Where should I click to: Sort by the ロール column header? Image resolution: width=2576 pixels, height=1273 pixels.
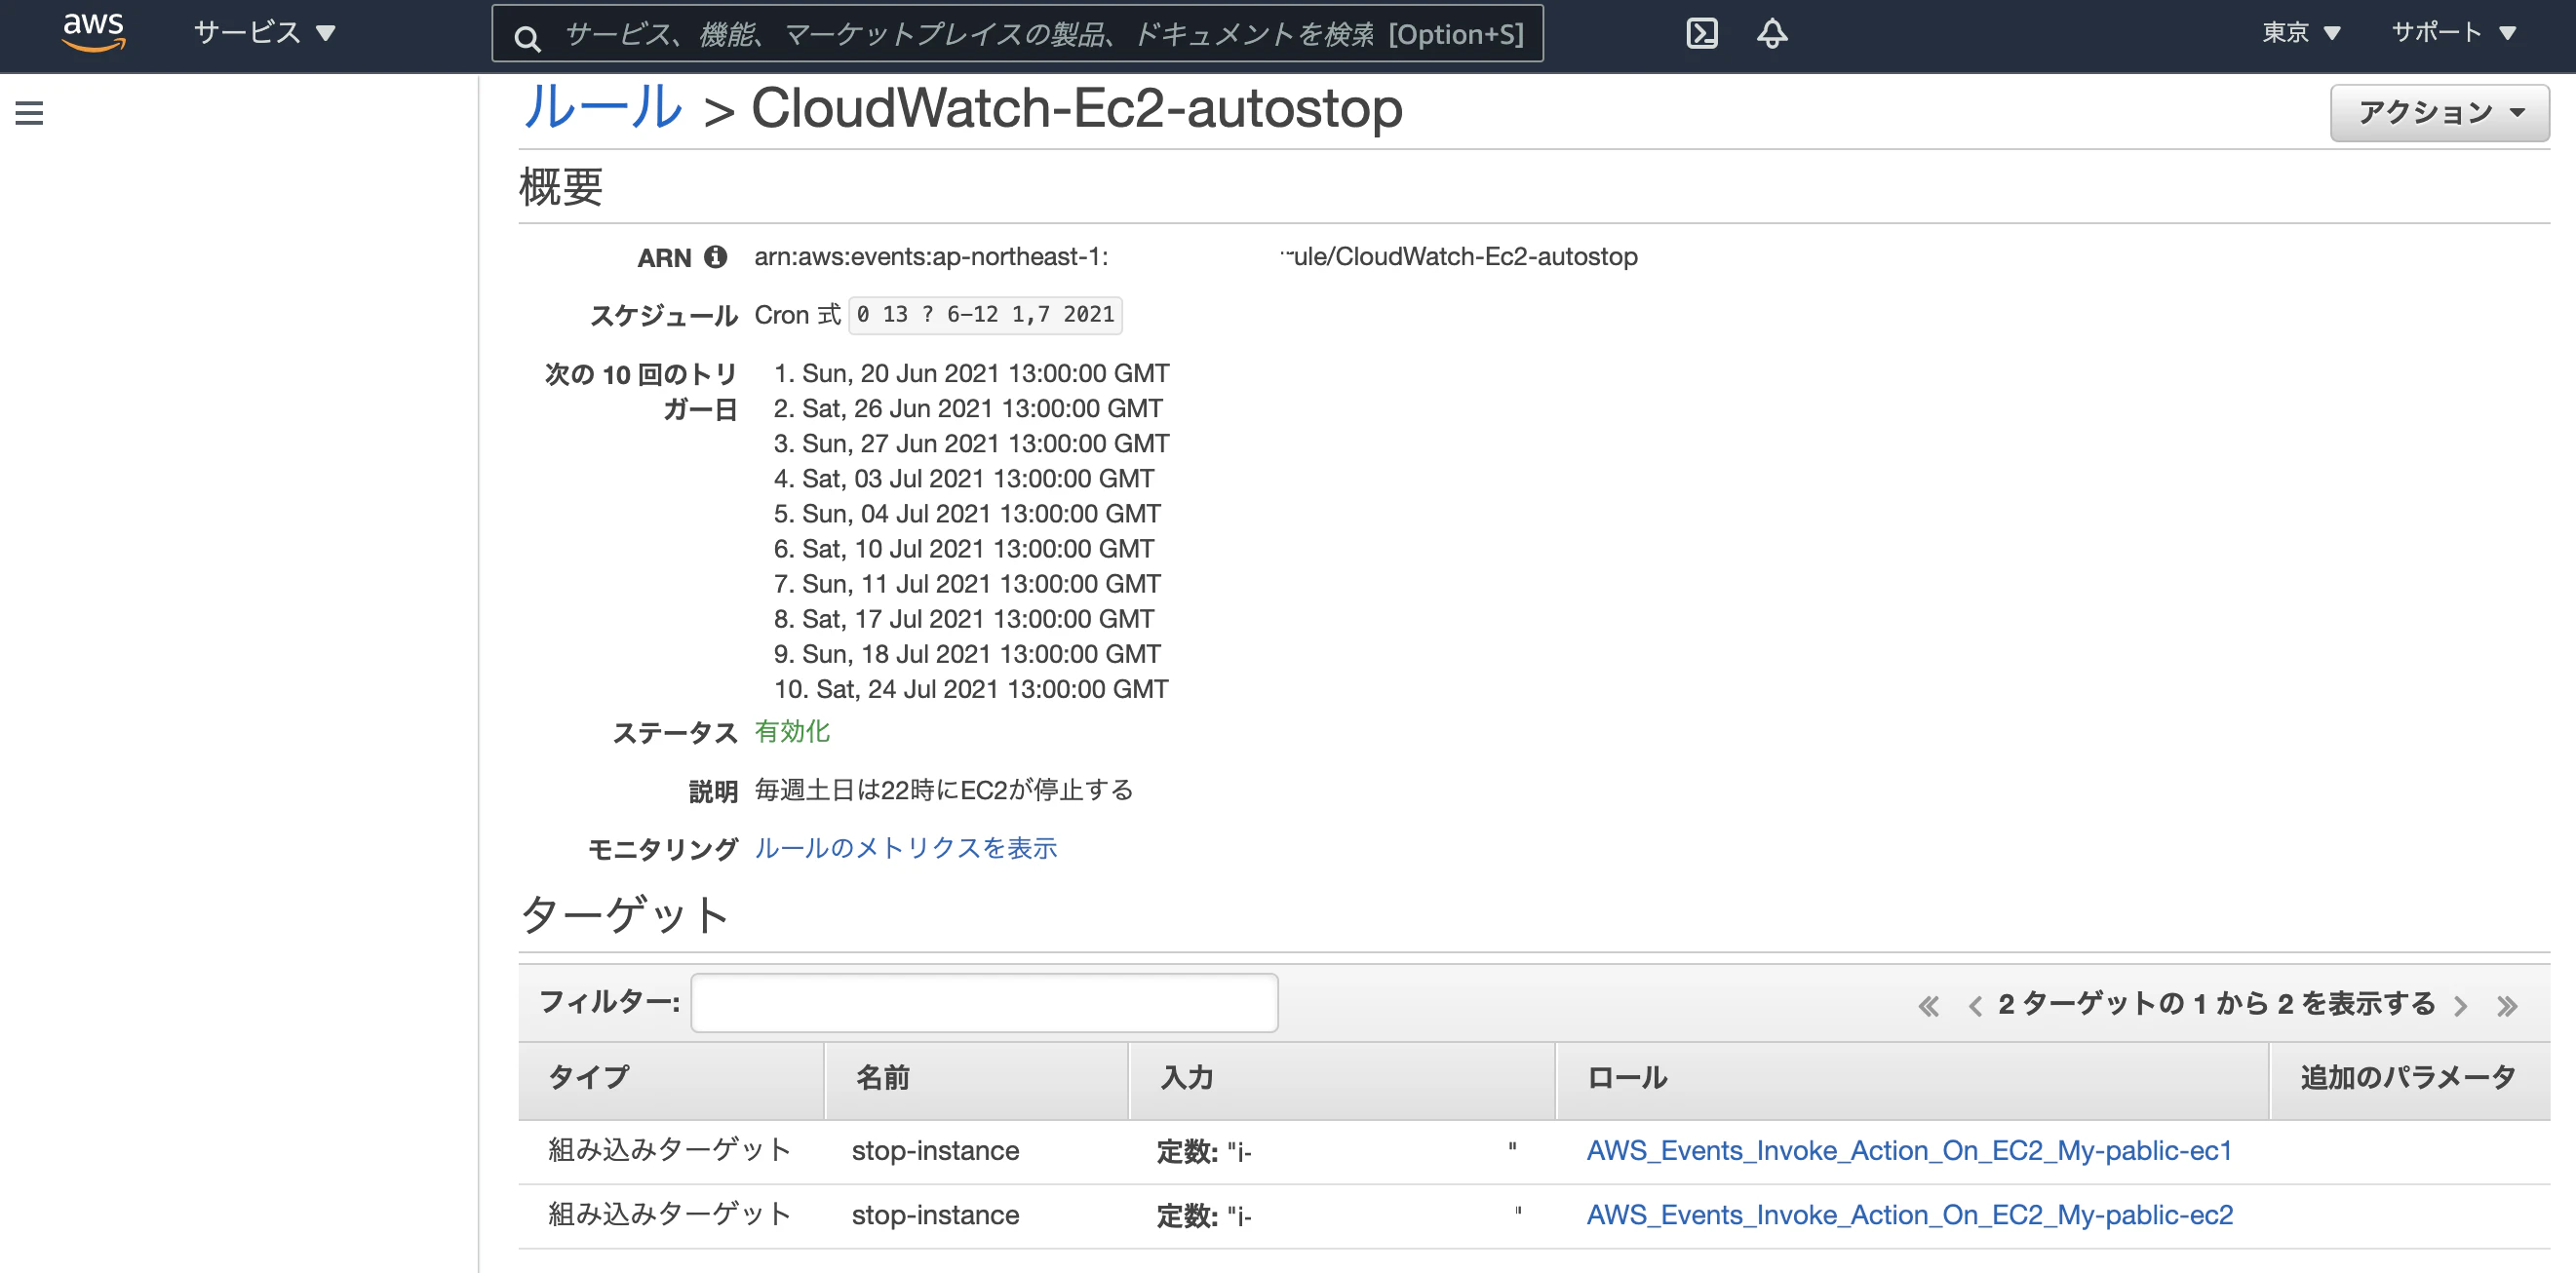tap(1912, 1079)
